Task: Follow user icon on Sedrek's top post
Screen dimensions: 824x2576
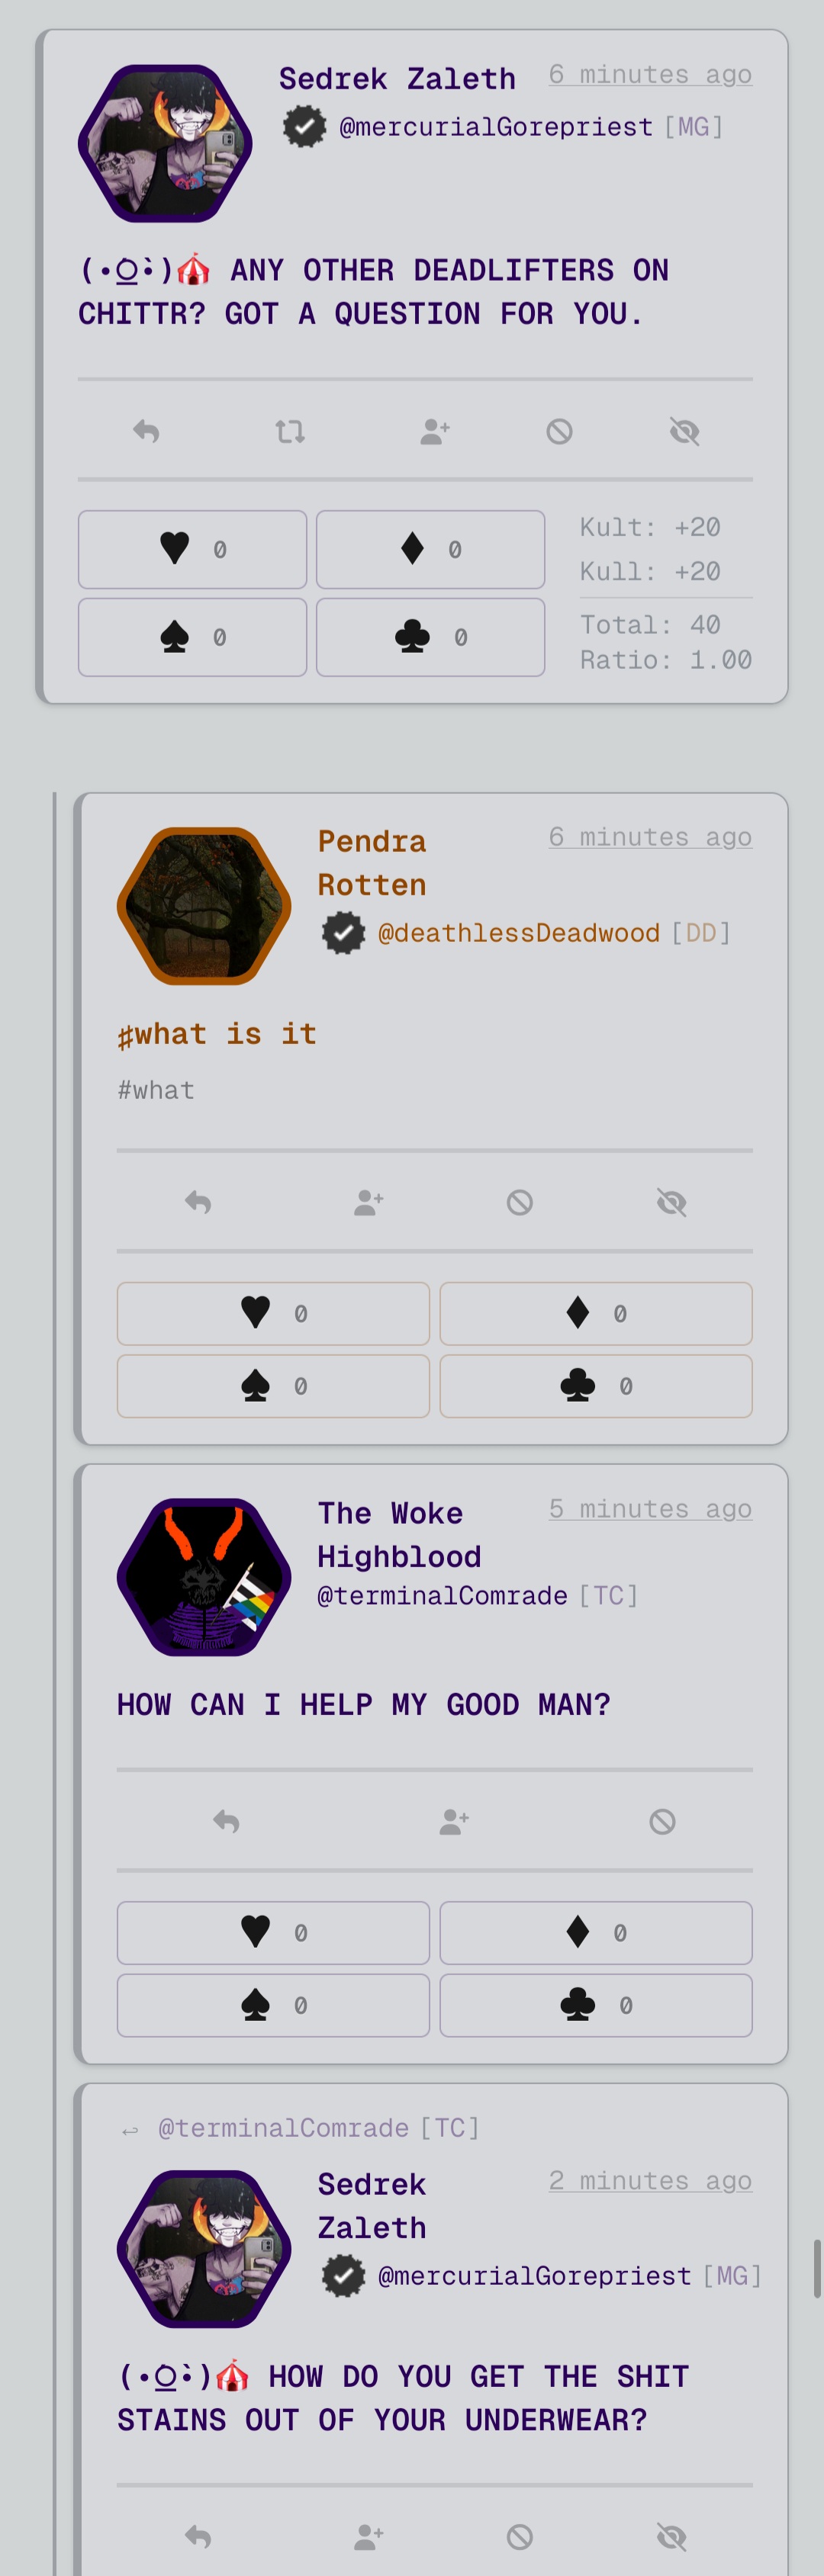Action: tap(435, 431)
